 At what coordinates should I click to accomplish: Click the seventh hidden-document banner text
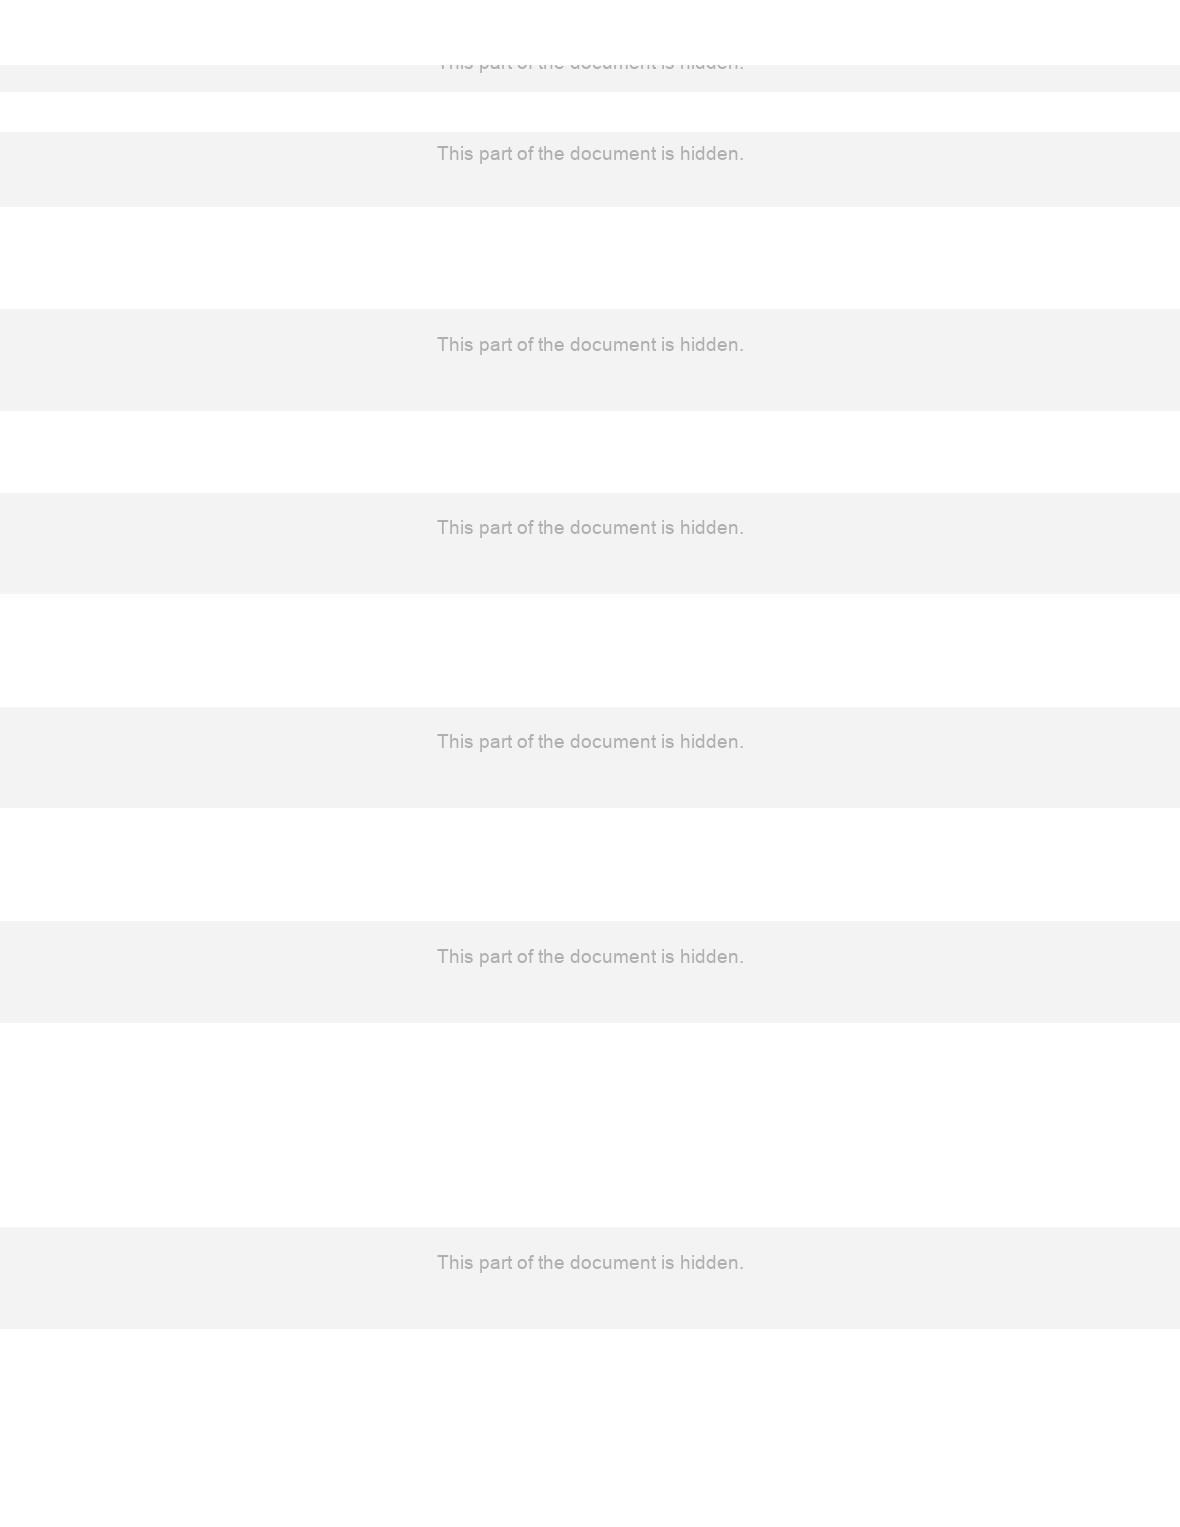pos(590,1263)
